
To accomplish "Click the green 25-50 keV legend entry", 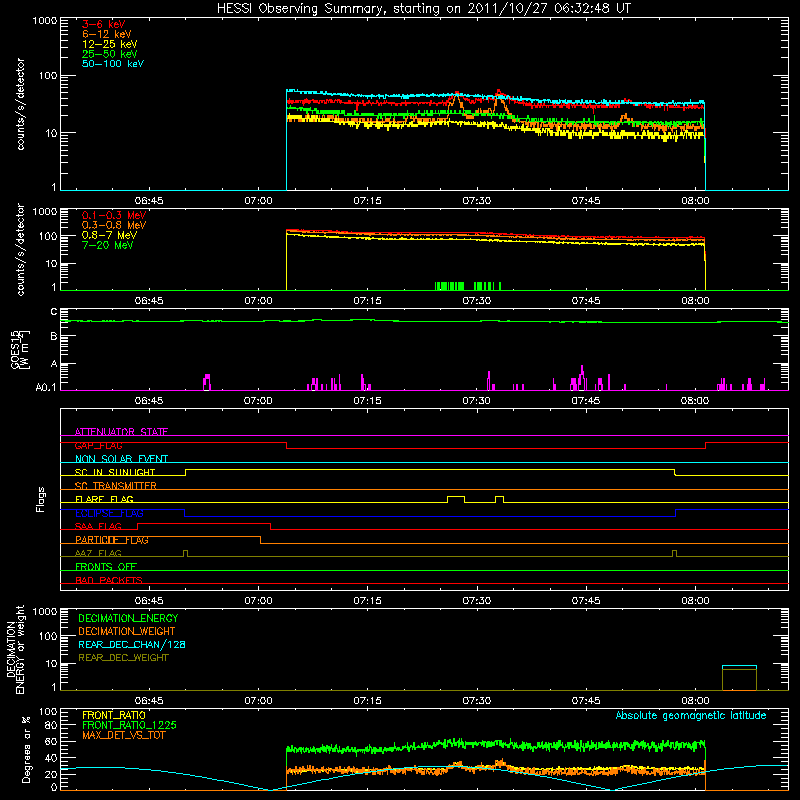I will [x=110, y=54].
